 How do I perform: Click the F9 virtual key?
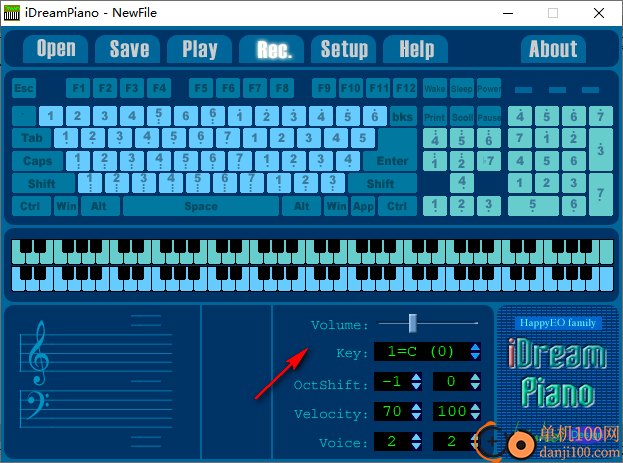324,88
